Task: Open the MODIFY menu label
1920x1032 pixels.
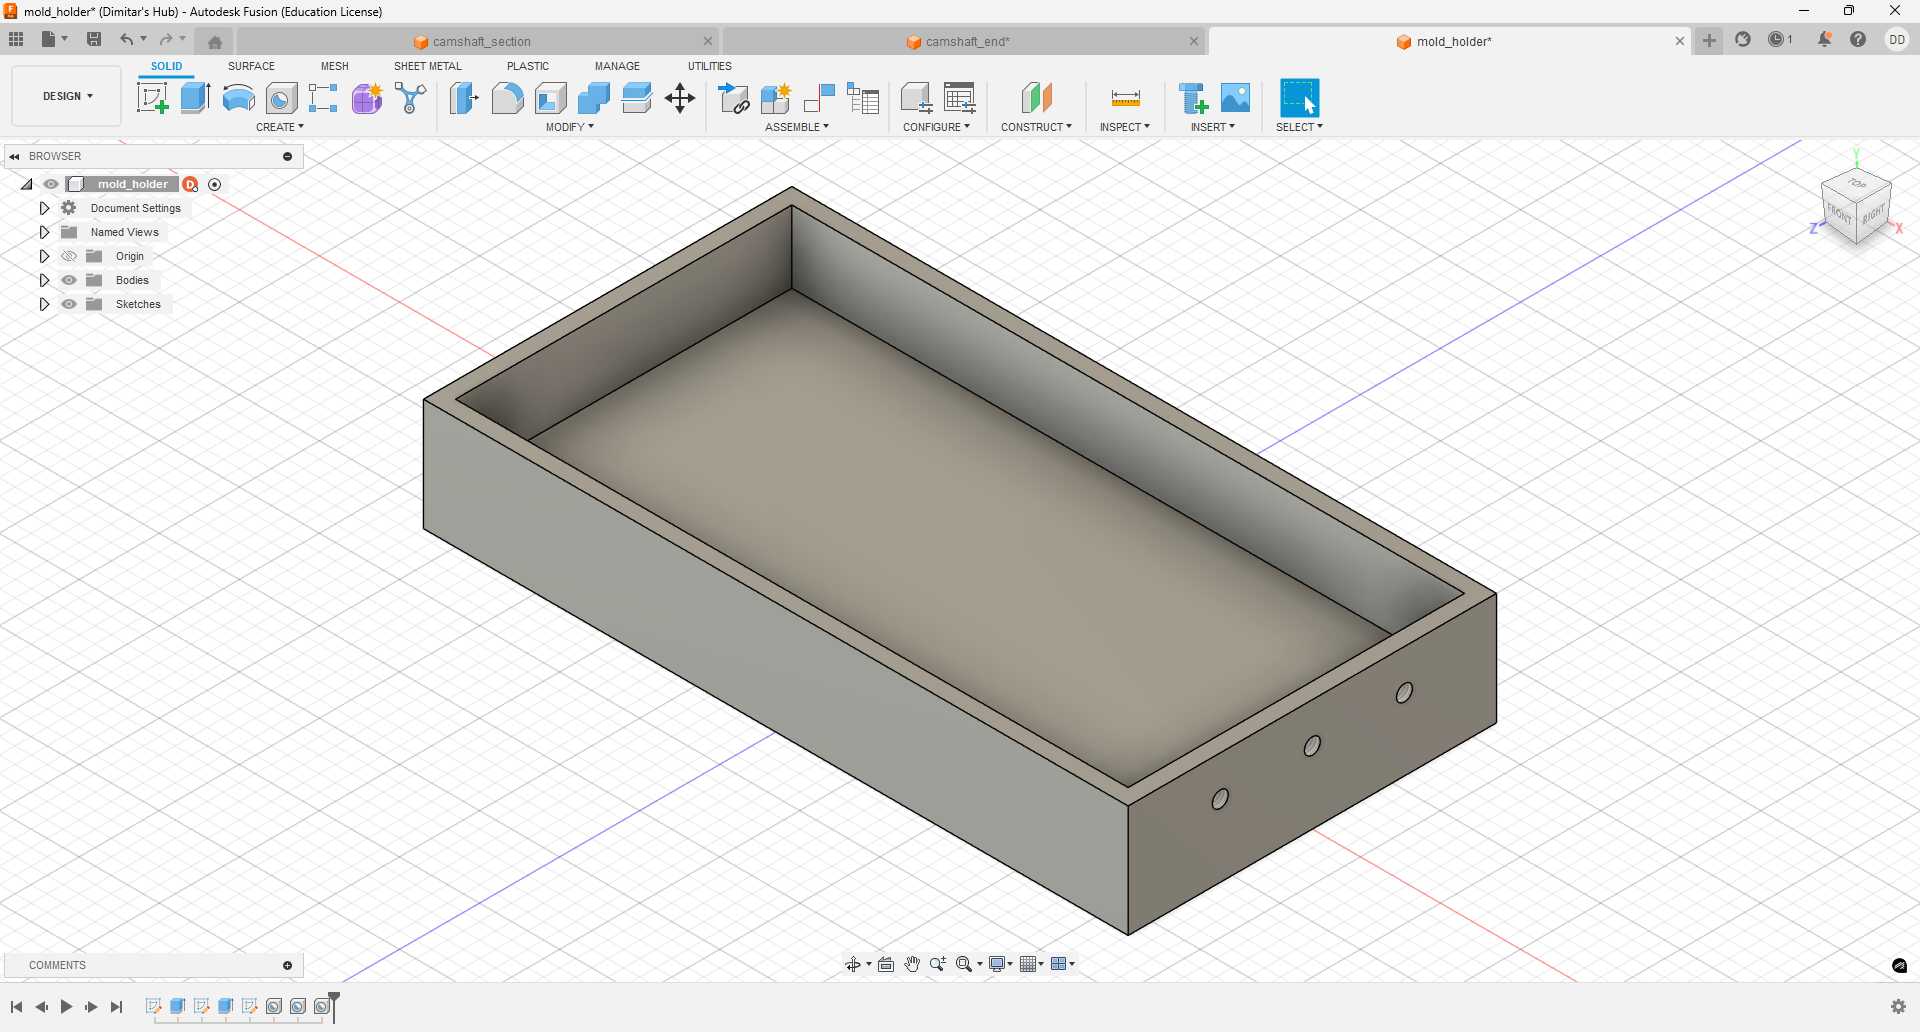Action: [x=569, y=127]
